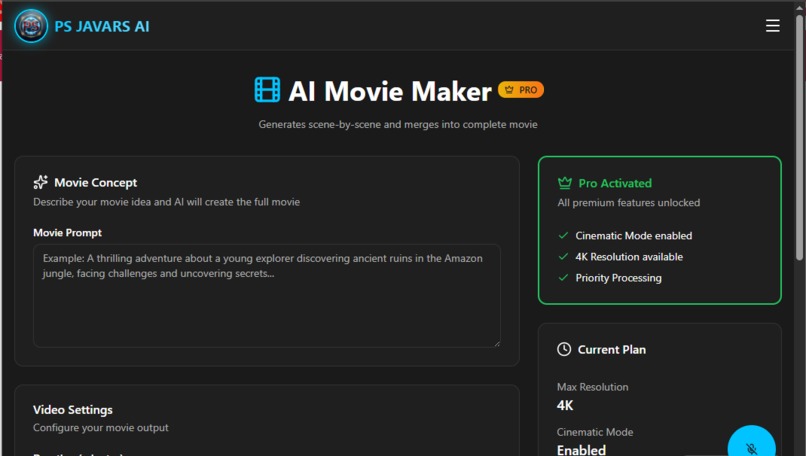This screenshot has width=806, height=456.
Task: Click the Pro Activated title
Action: [x=615, y=183]
